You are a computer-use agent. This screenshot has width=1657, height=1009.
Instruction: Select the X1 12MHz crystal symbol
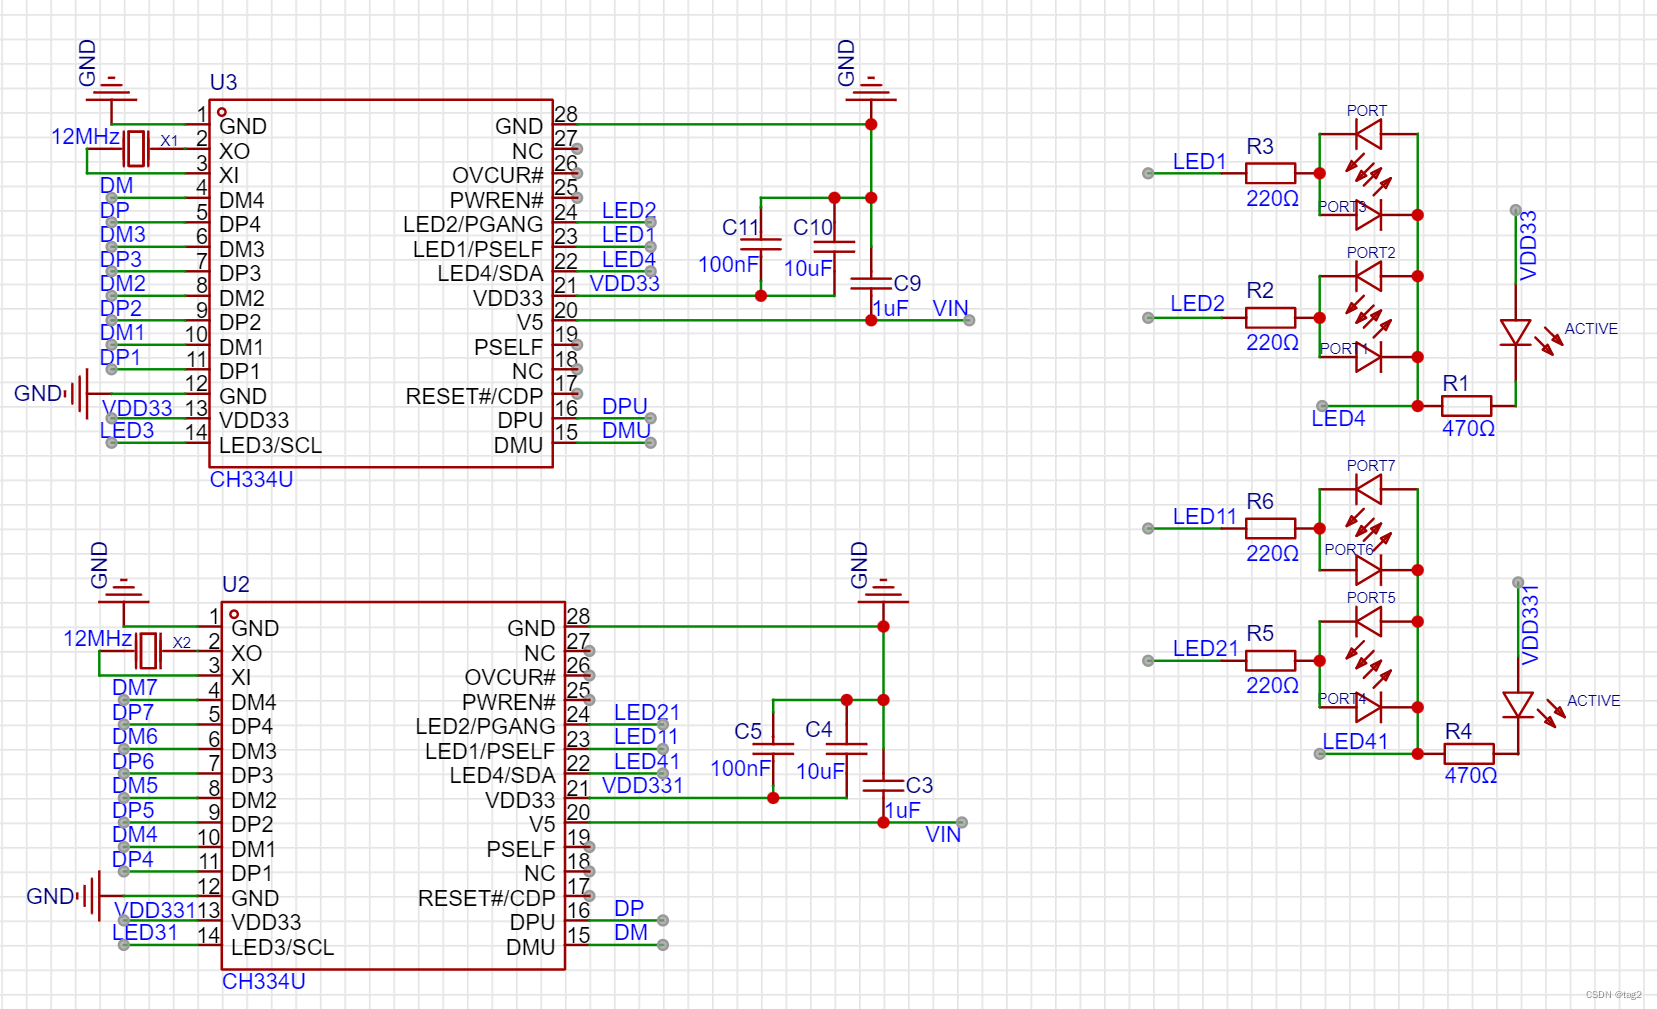(x=136, y=149)
